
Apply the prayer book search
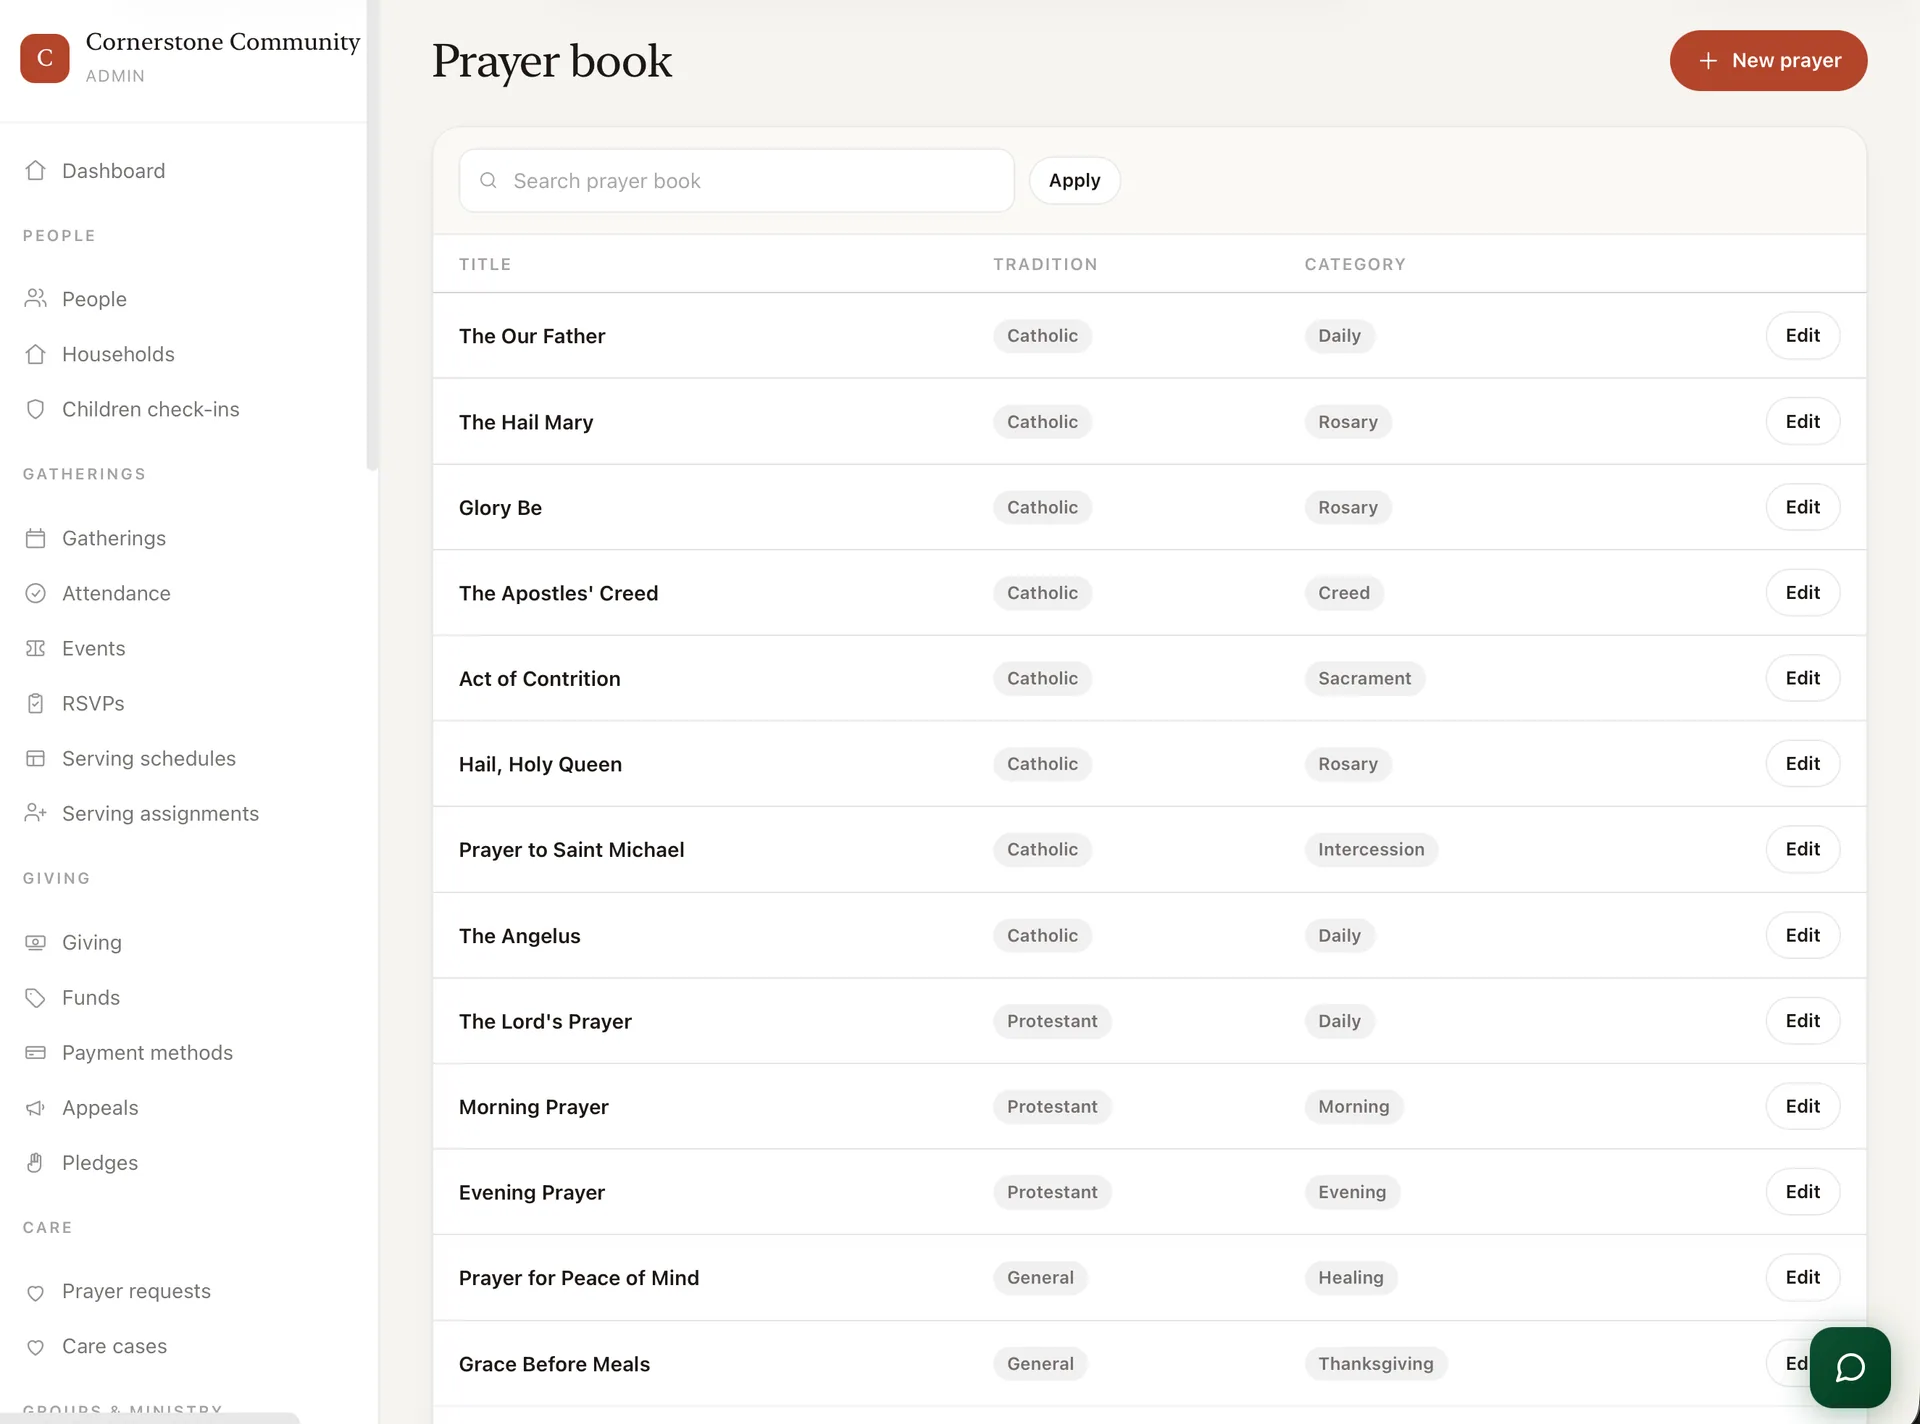[x=1074, y=180]
